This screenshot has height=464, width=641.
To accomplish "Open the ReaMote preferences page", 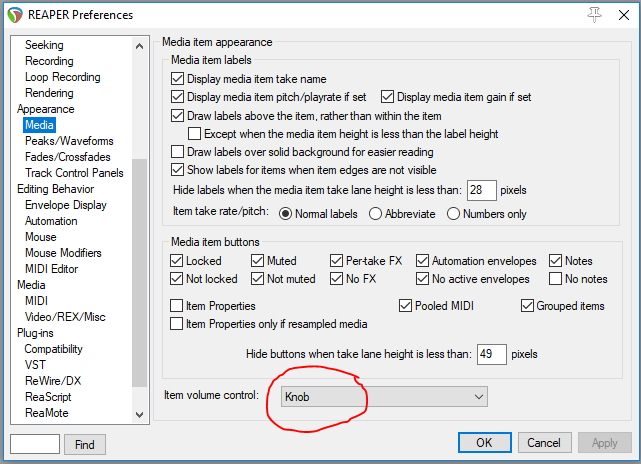I will click(x=47, y=413).
